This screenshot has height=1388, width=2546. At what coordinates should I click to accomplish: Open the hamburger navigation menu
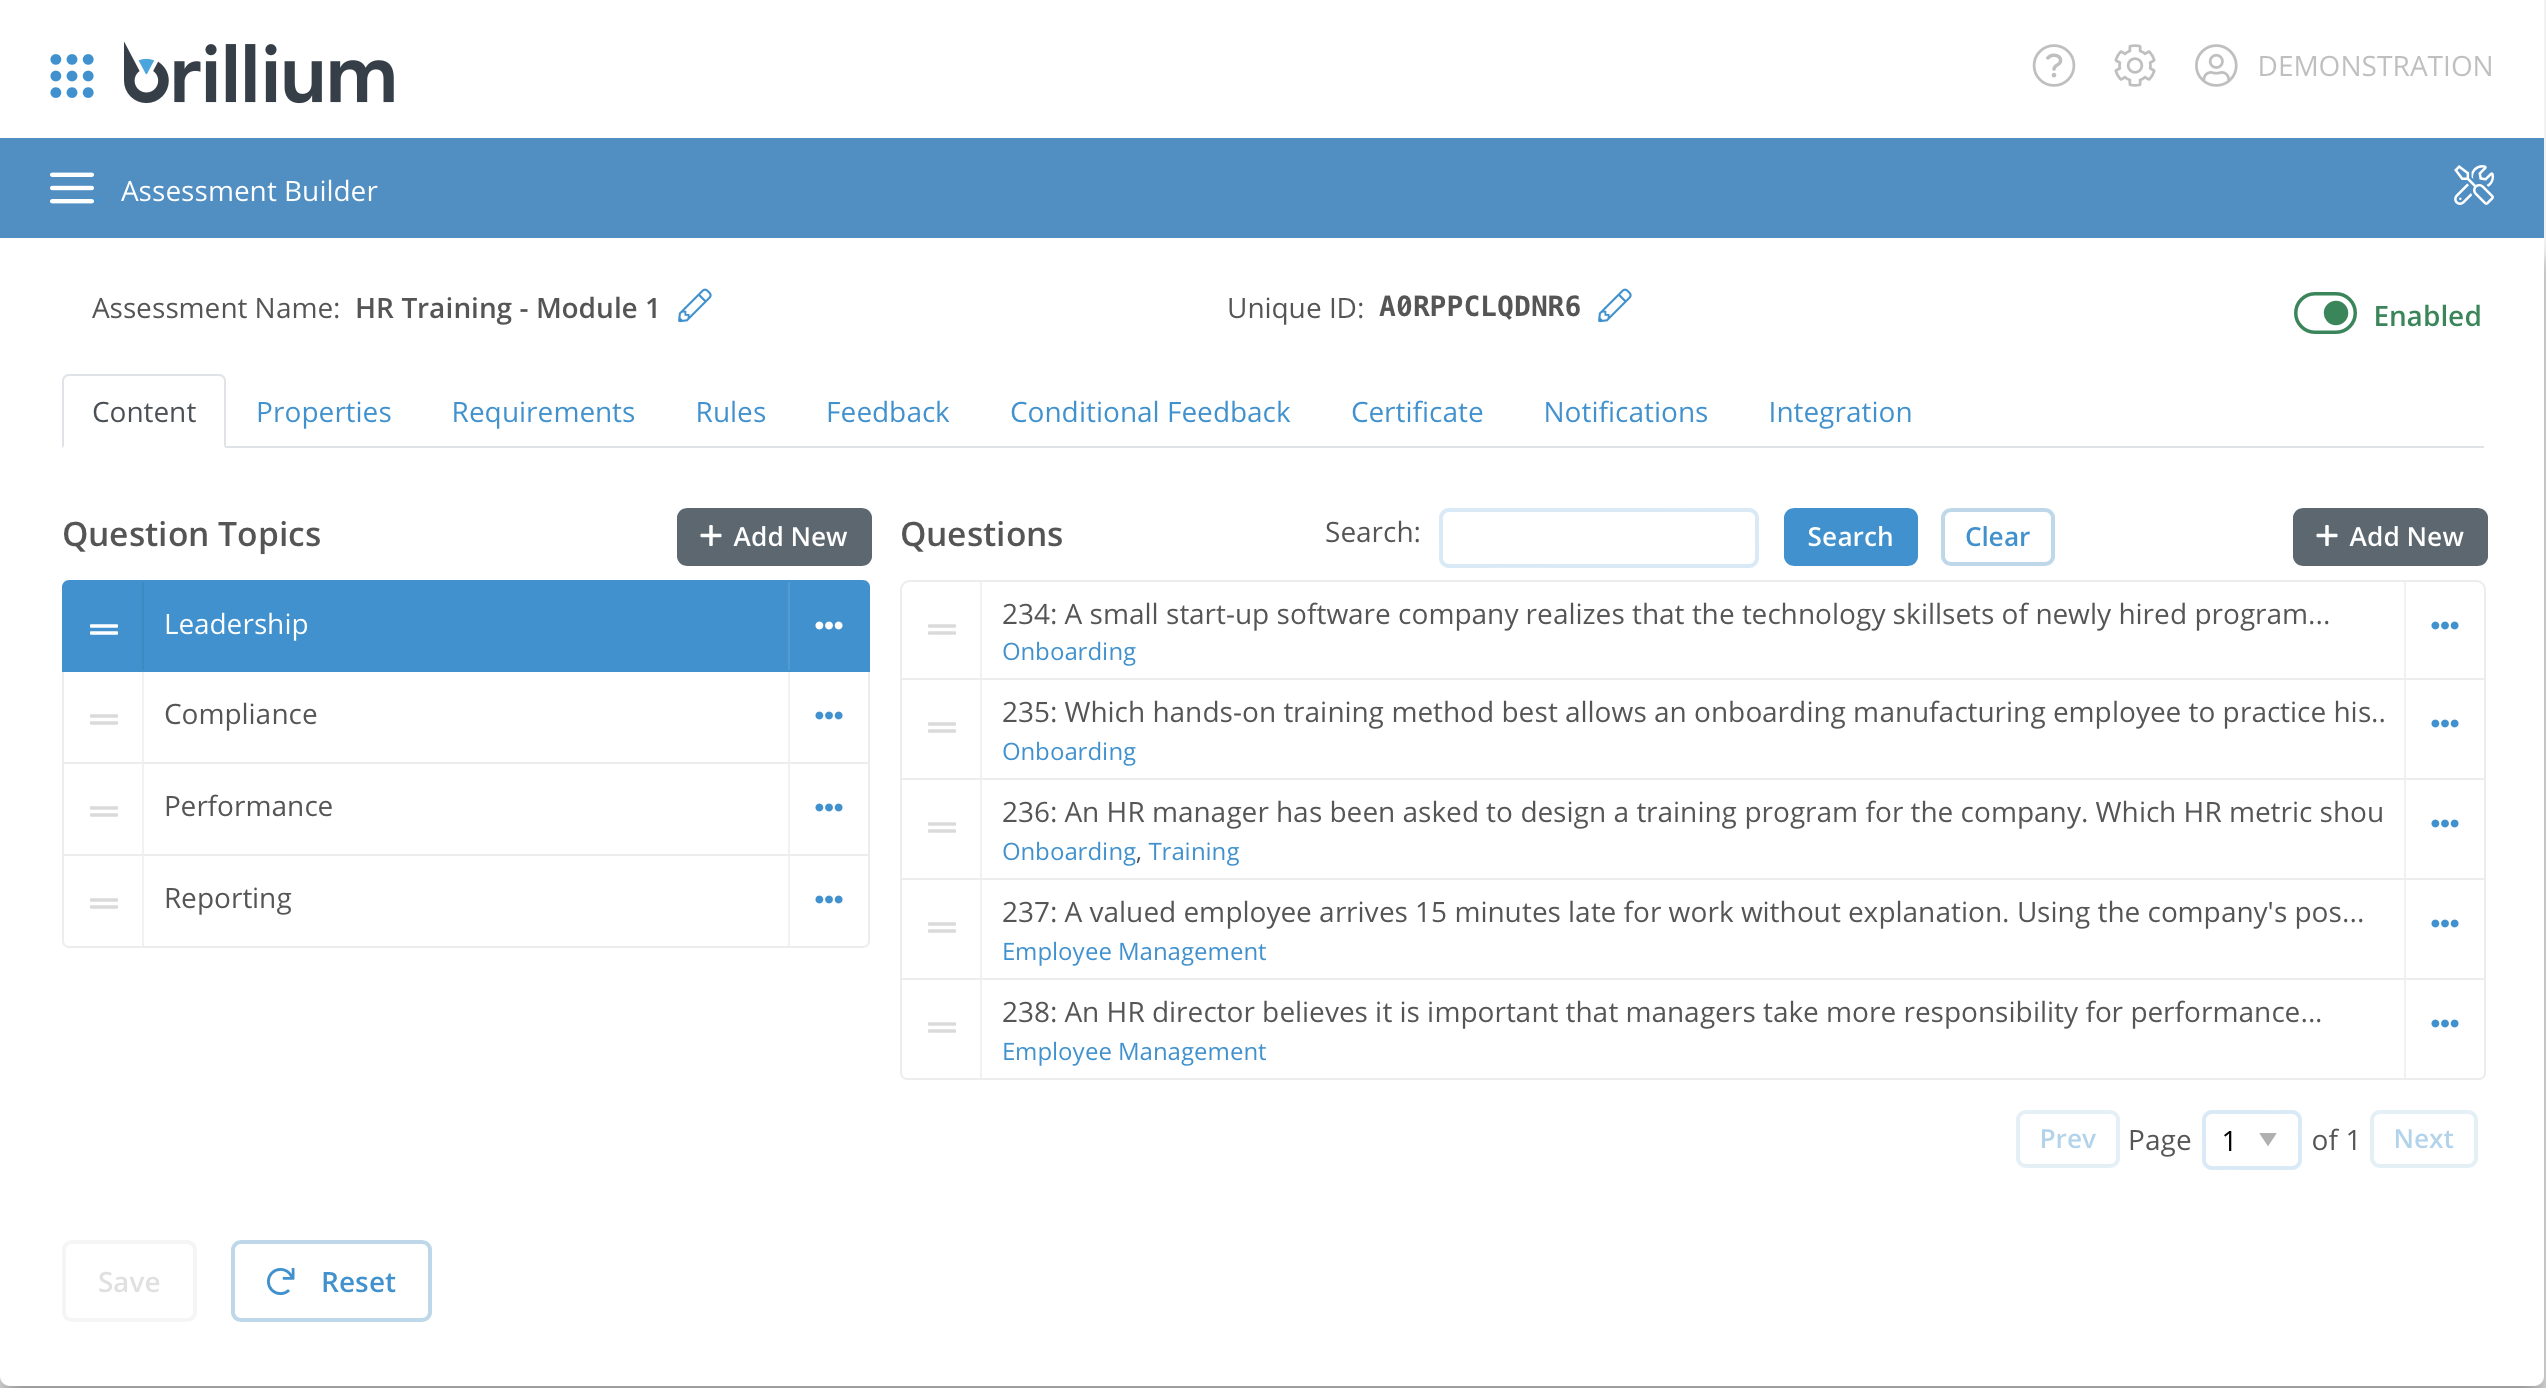click(x=72, y=188)
